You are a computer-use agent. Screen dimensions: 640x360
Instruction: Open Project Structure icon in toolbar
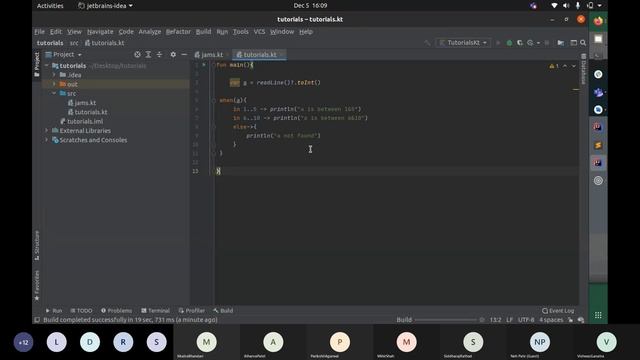click(x=560, y=42)
